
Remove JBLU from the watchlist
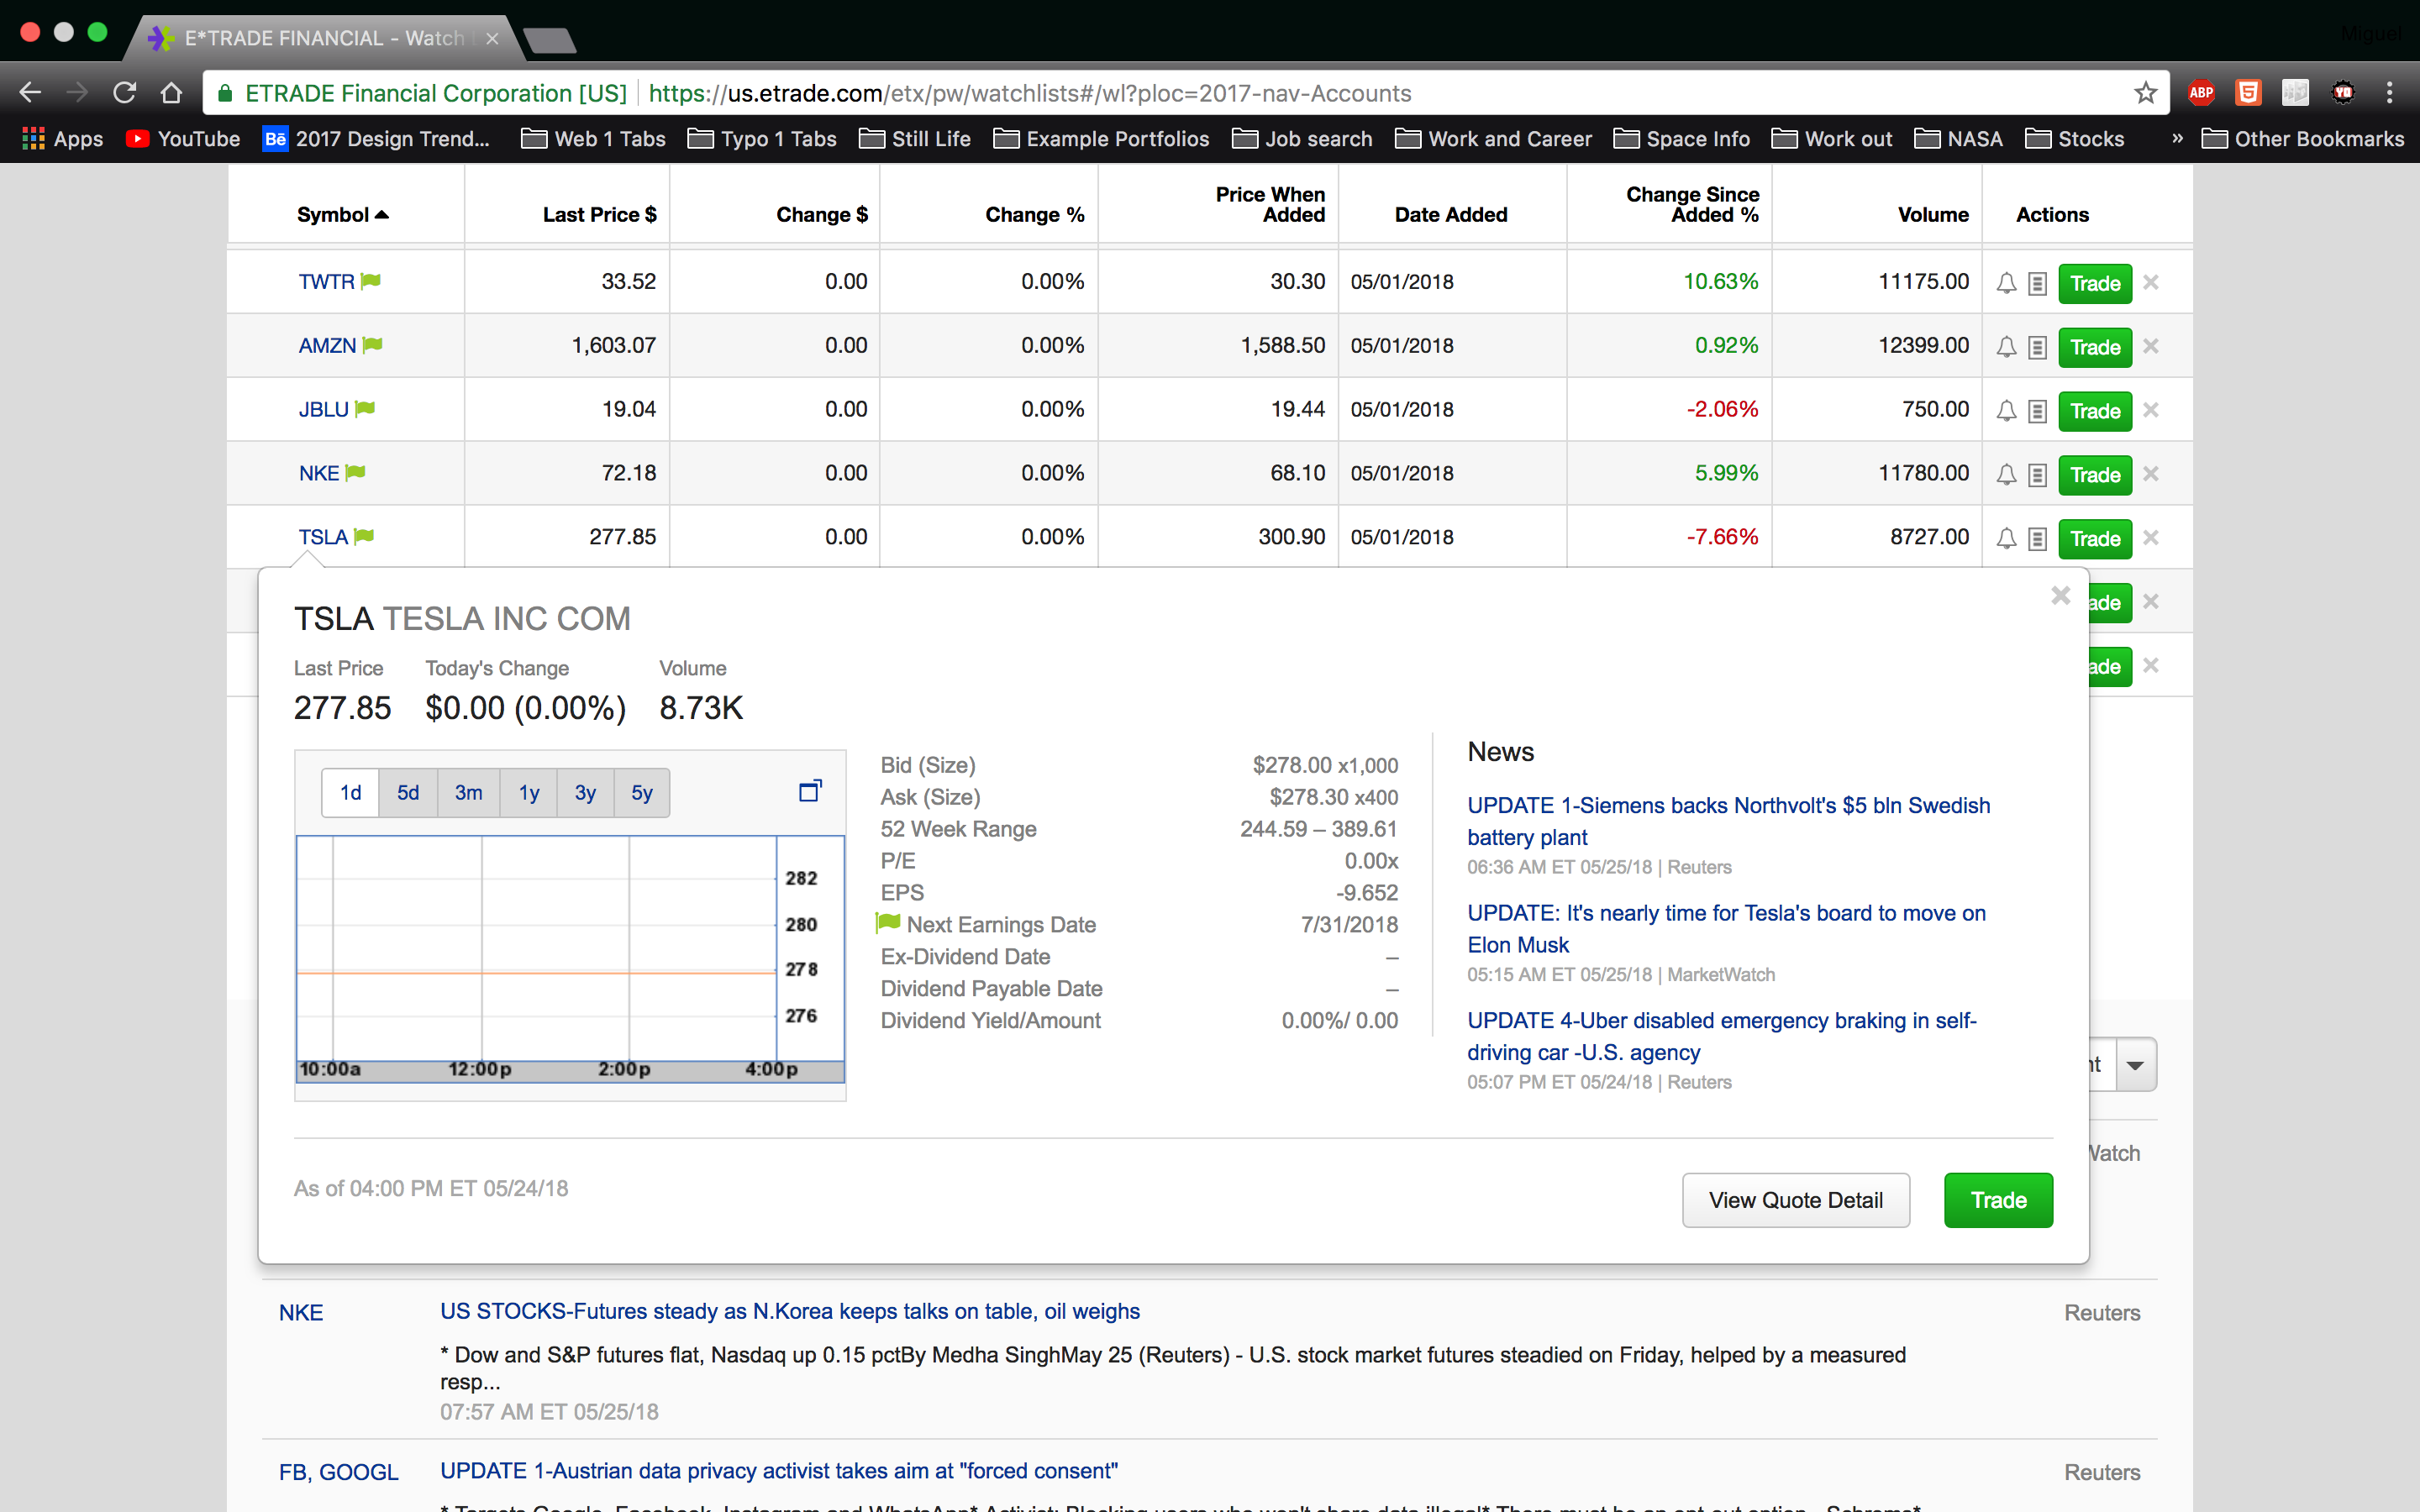tap(2151, 410)
